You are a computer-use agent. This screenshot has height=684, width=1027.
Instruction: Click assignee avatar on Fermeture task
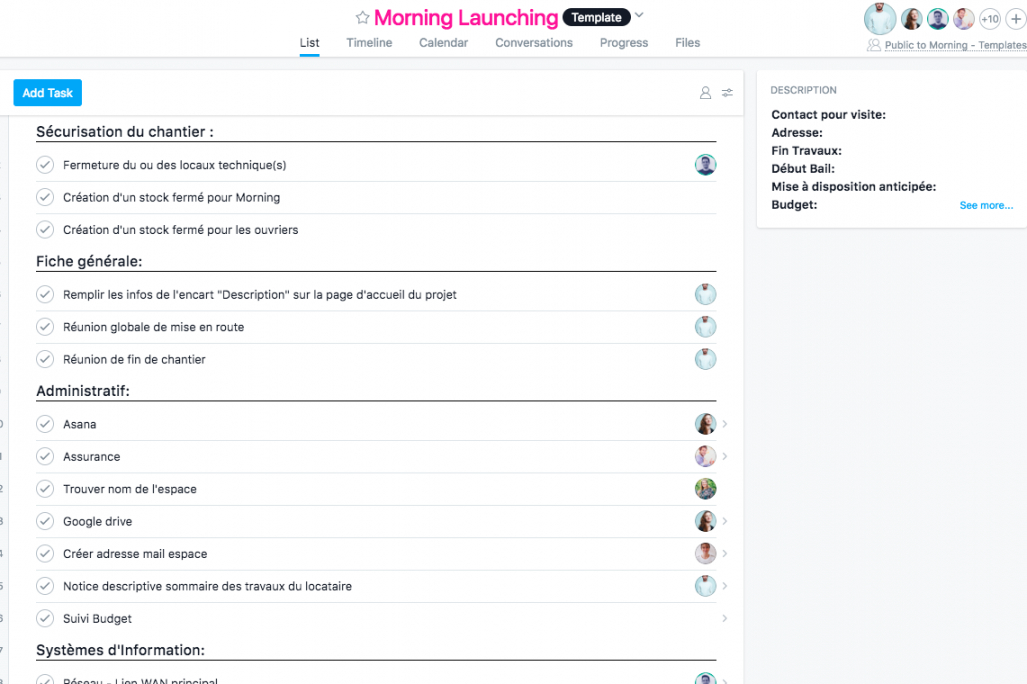[705, 165]
